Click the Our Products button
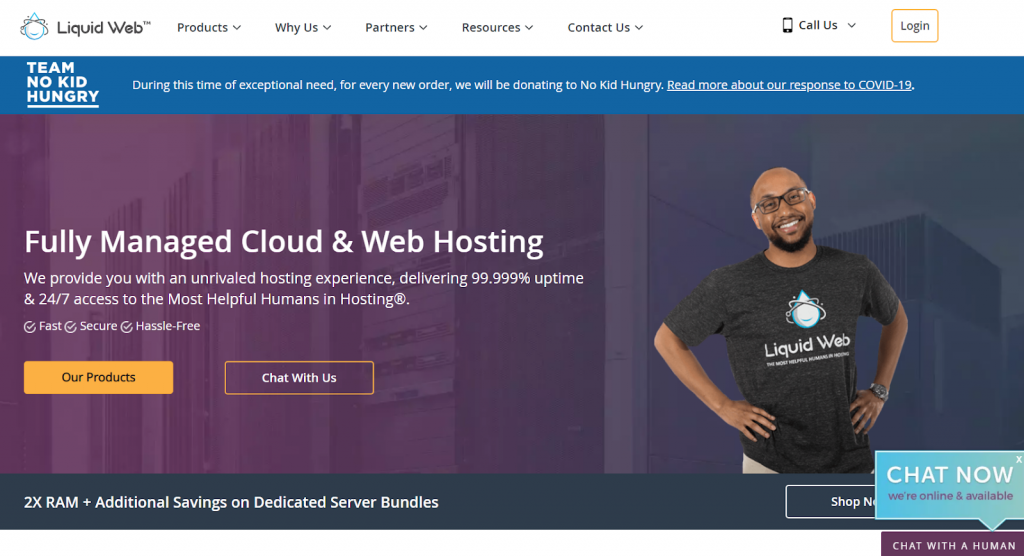This screenshot has height=556, width=1024. point(99,377)
